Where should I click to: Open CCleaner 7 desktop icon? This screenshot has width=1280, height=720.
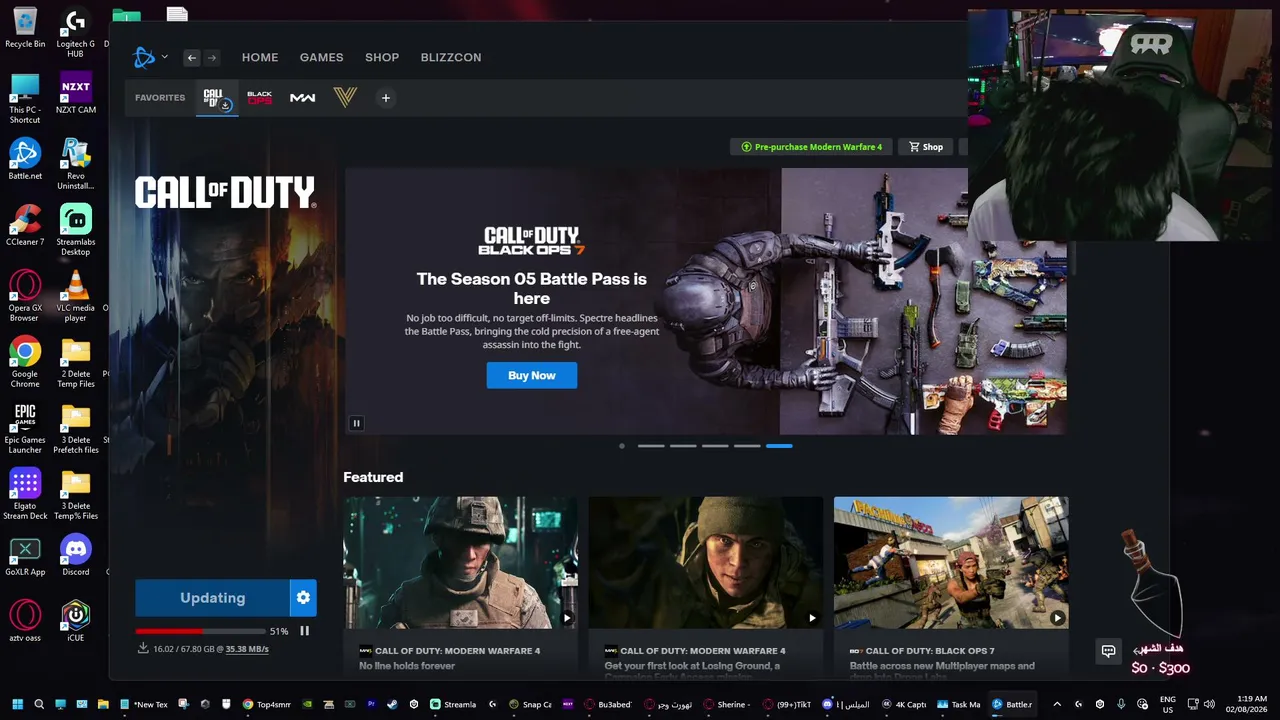pyautogui.click(x=25, y=225)
